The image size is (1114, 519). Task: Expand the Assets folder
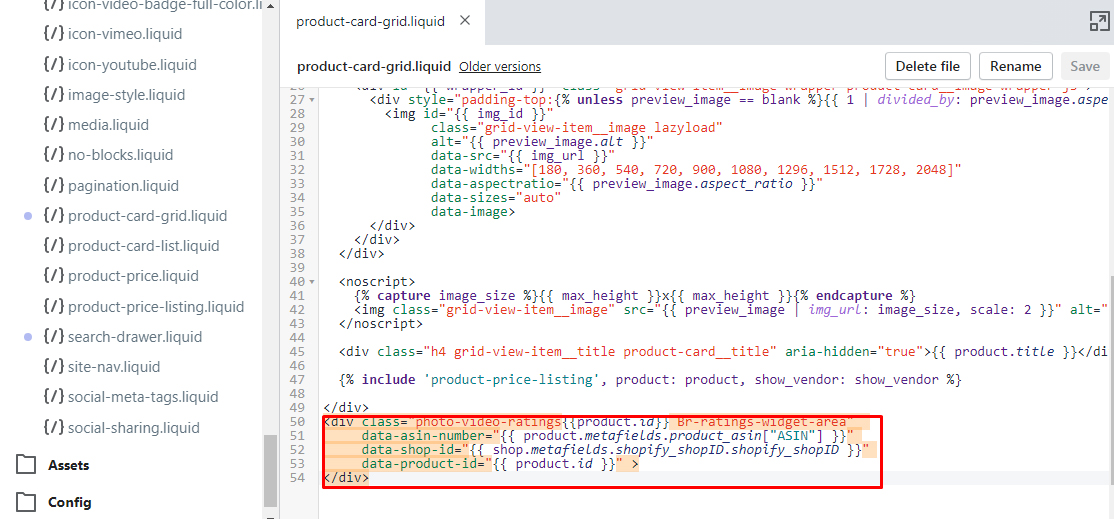click(x=68, y=465)
